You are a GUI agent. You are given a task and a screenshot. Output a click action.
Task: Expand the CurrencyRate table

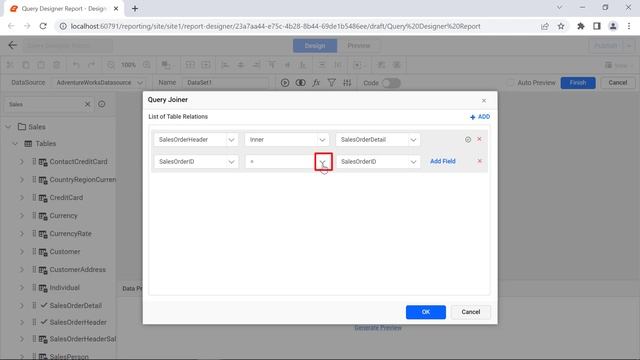tap(22, 233)
